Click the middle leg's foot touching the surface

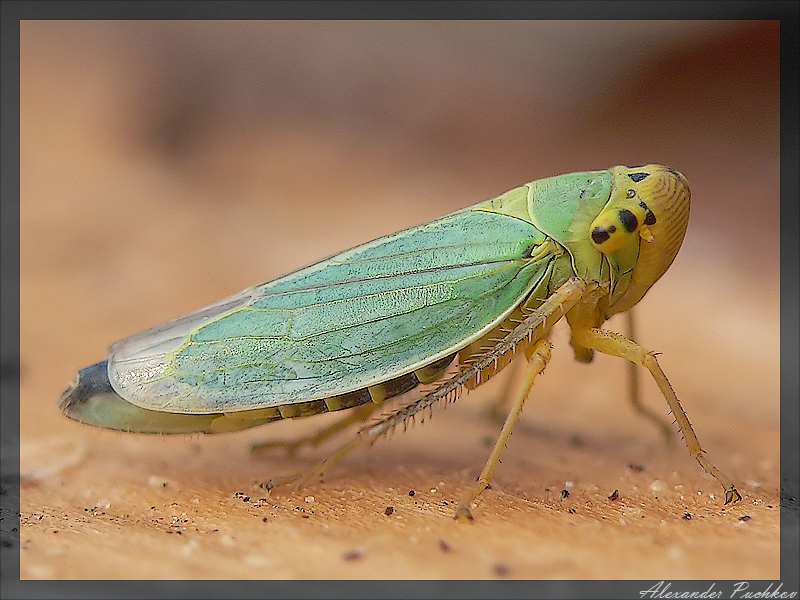pyautogui.click(x=464, y=512)
